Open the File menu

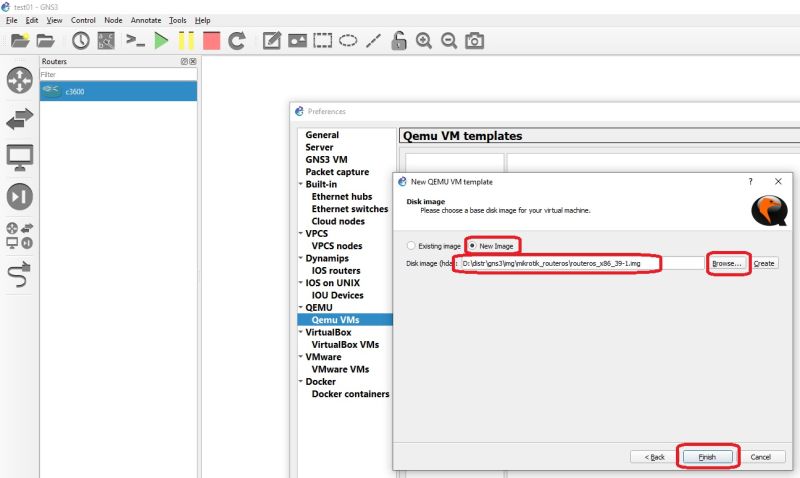pos(11,20)
